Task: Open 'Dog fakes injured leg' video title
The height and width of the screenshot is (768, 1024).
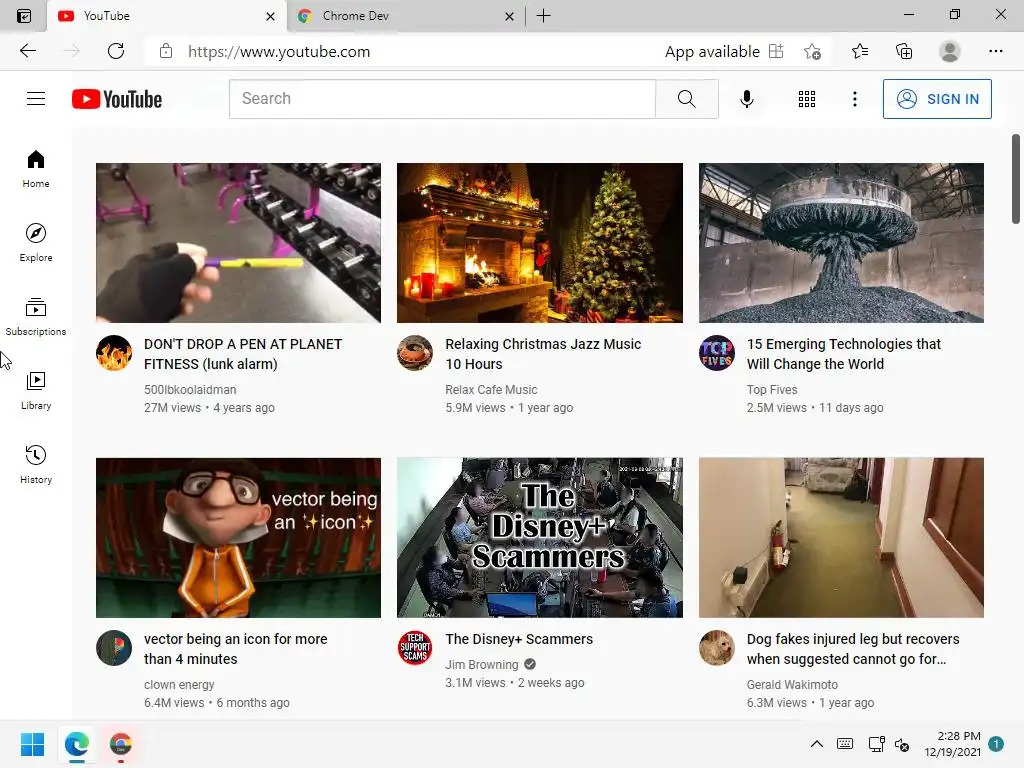Action: click(x=853, y=649)
